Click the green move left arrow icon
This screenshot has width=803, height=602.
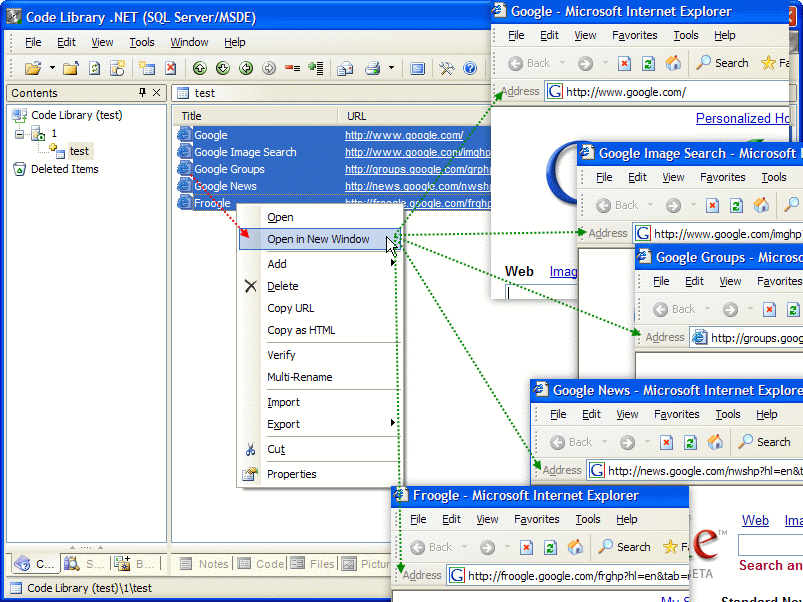click(246, 68)
